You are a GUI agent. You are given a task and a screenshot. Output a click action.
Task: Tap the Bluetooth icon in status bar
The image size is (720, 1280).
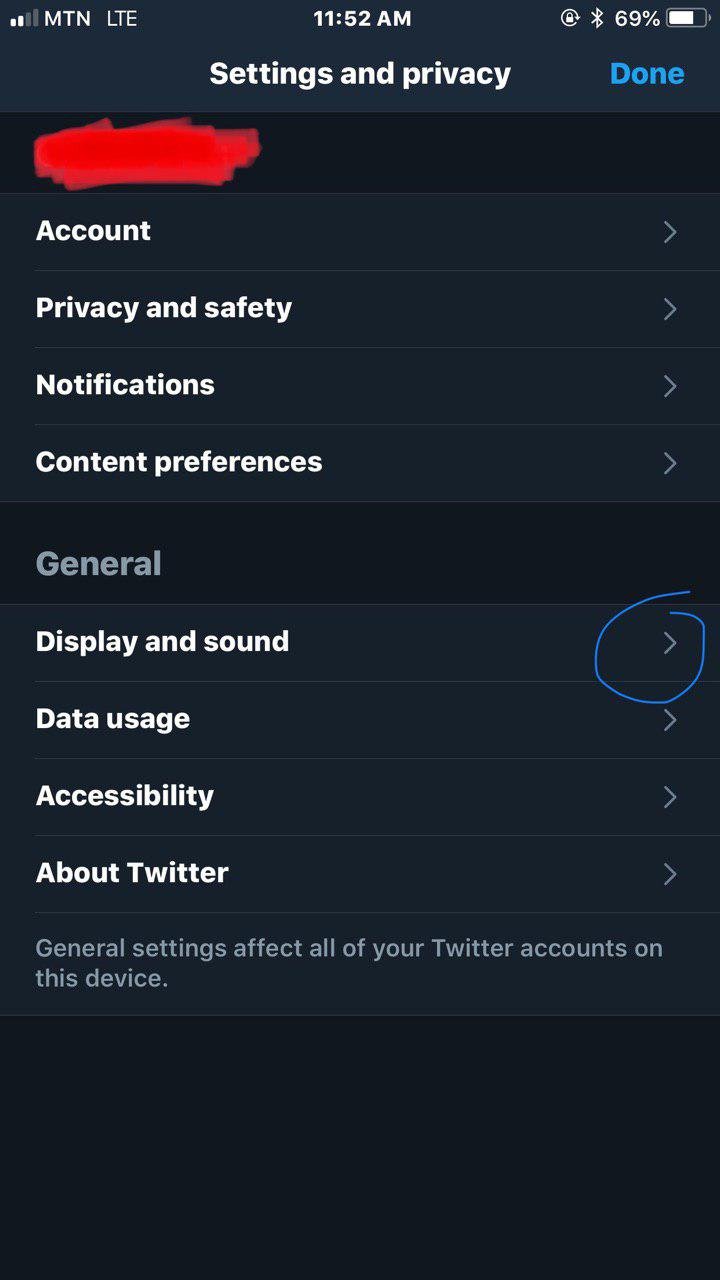click(x=597, y=18)
